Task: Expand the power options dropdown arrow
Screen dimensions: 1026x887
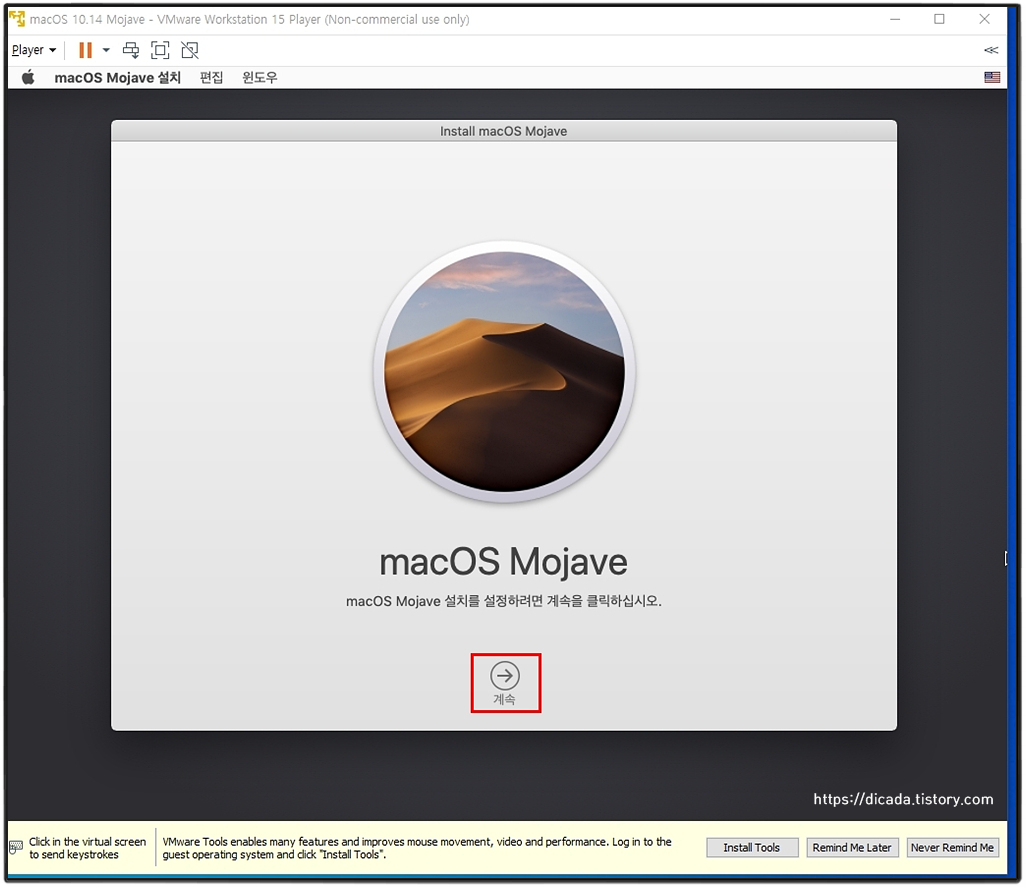Action: pyautogui.click(x=106, y=50)
